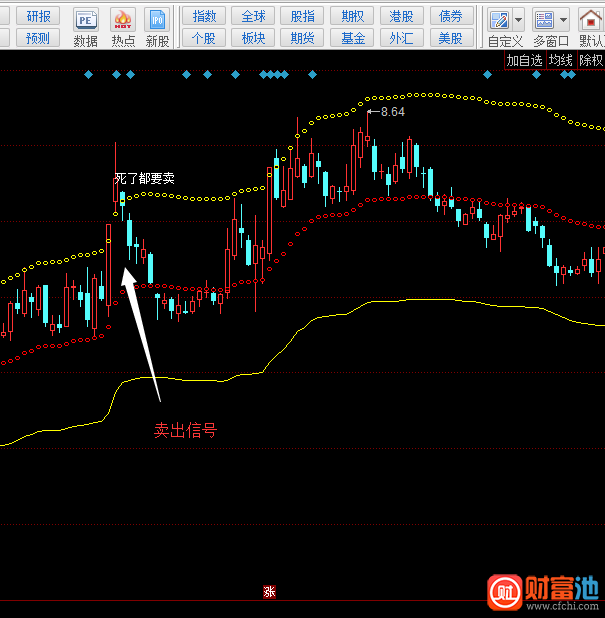The image size is (605, 618).
Task: Select the 期货 futures button
Action: click(x=303, y=39)
